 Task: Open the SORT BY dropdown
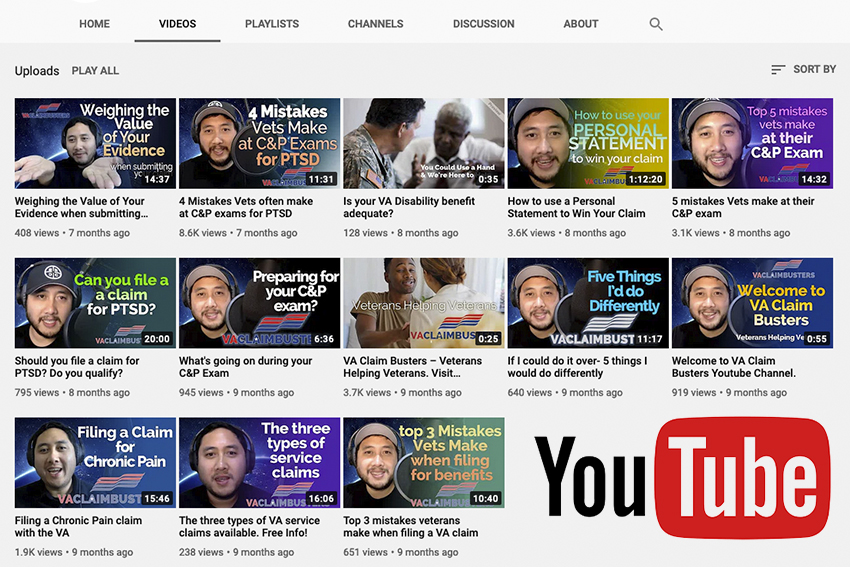click(803, 69)
